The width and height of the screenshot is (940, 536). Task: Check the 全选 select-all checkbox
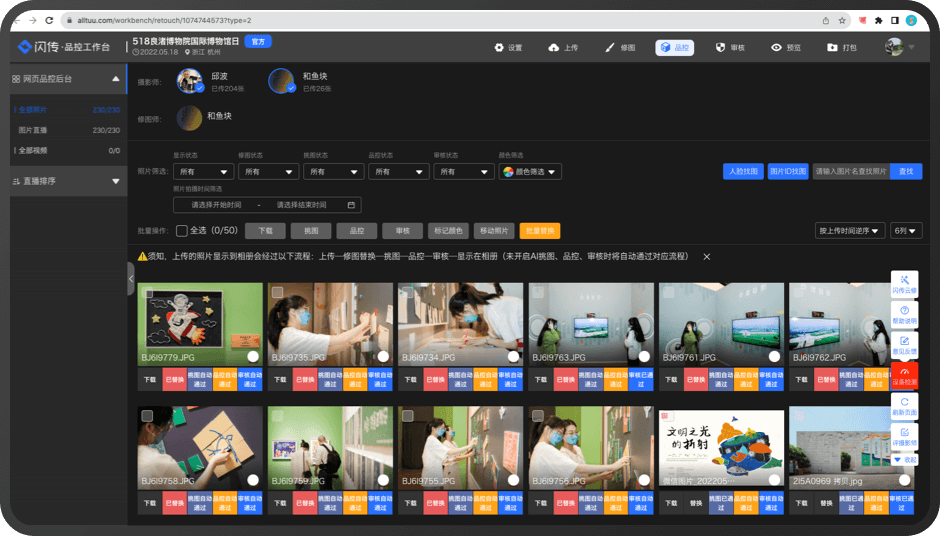[181, 231]
